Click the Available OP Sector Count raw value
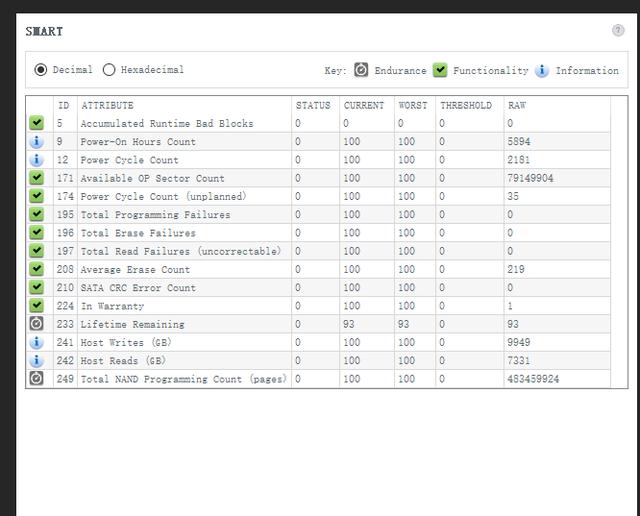 532,178
